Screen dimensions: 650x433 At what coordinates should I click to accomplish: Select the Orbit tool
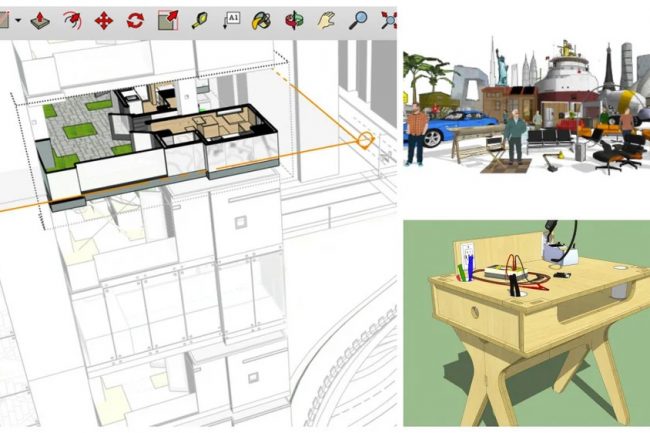tap(293, 19)
